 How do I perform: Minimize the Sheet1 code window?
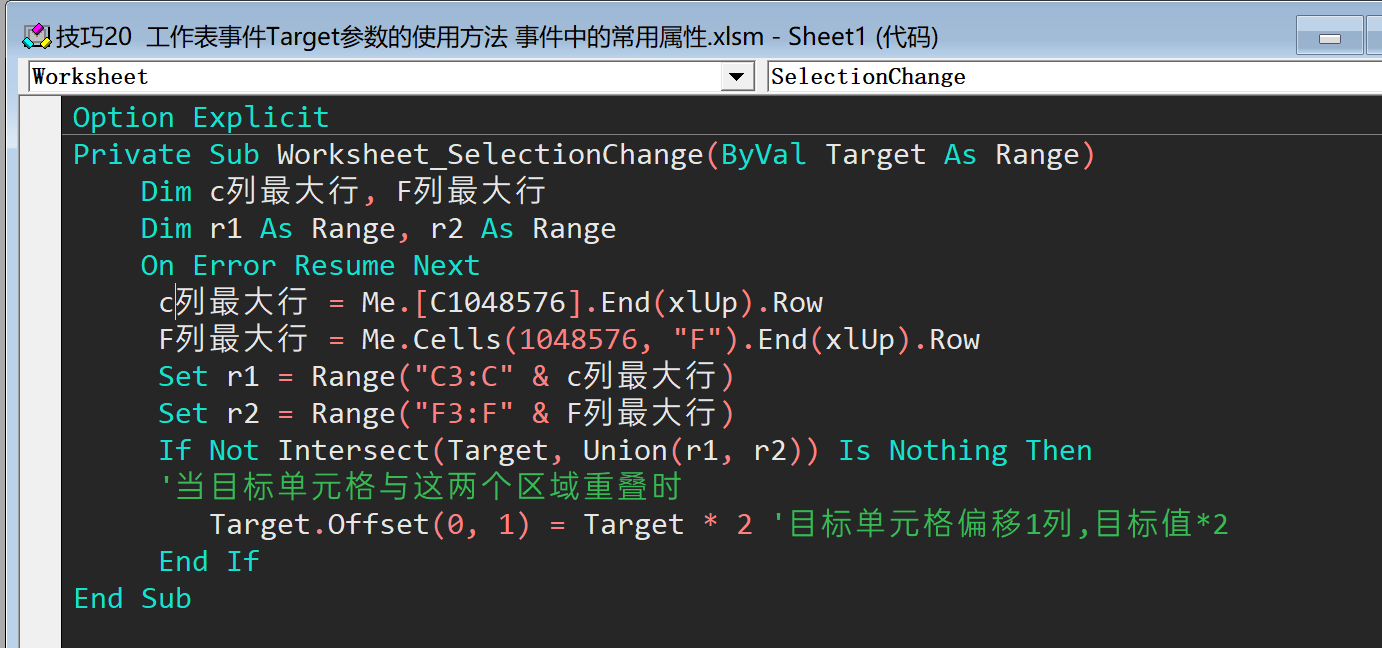(x=1329, y=36)
